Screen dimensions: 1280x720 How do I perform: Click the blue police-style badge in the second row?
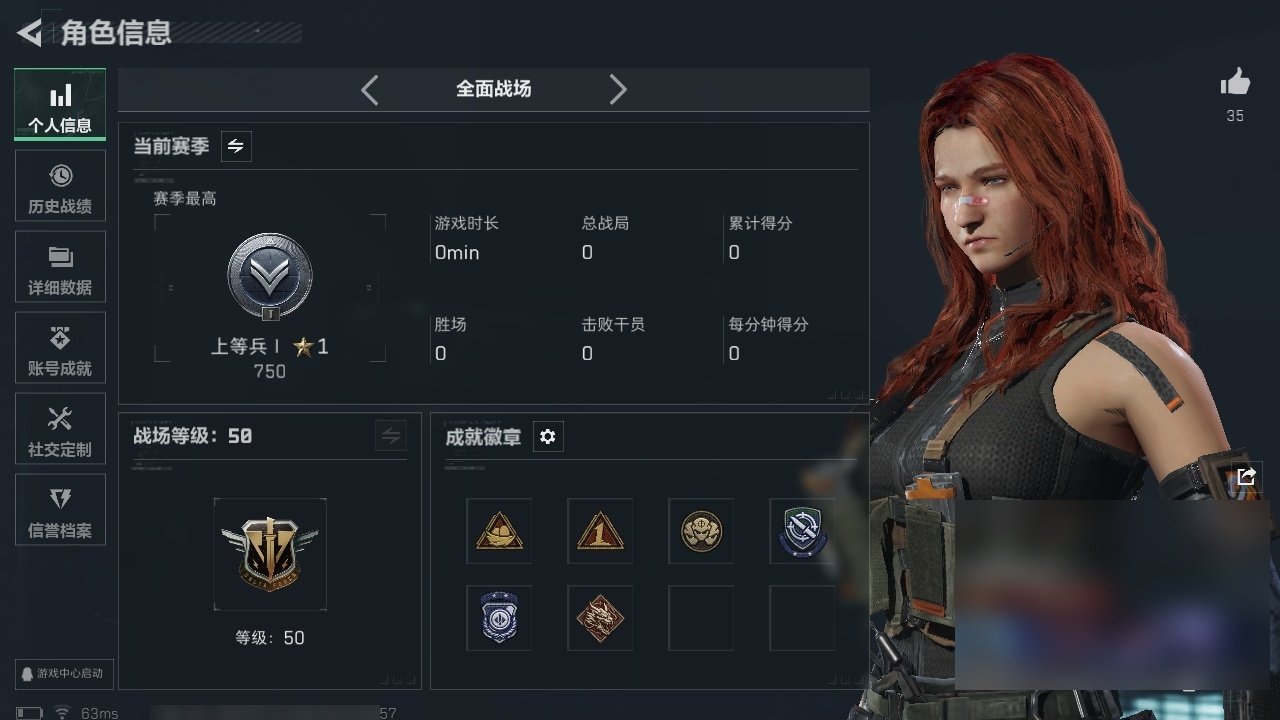499,618
